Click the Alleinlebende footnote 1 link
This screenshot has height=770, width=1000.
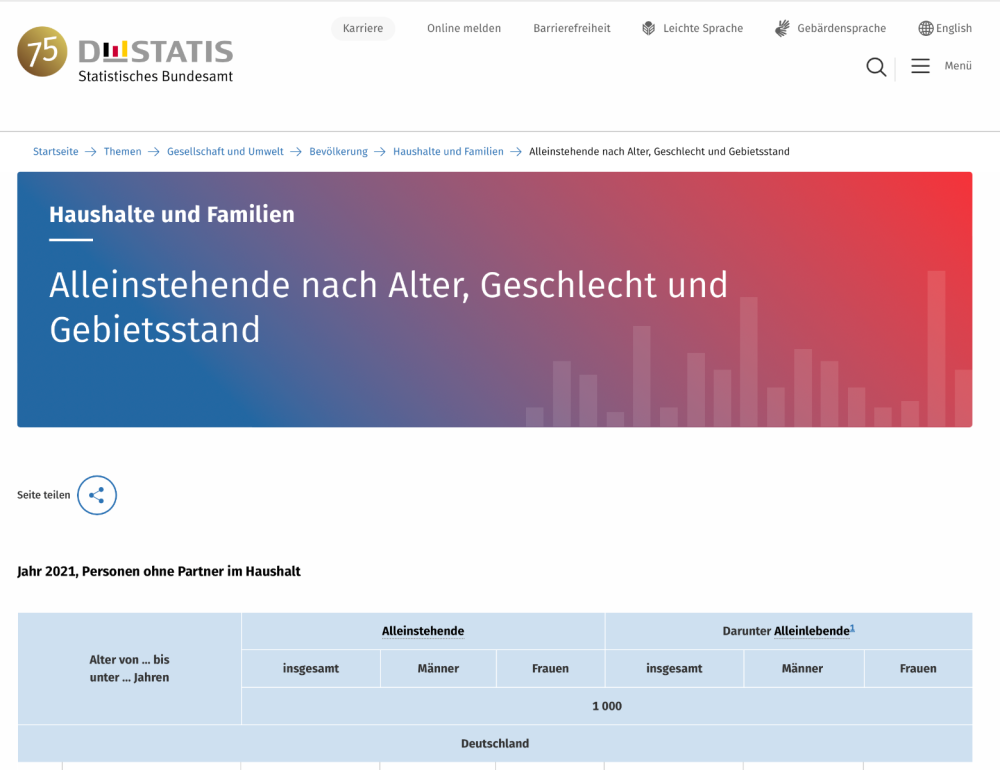click(x=852, y=627)
